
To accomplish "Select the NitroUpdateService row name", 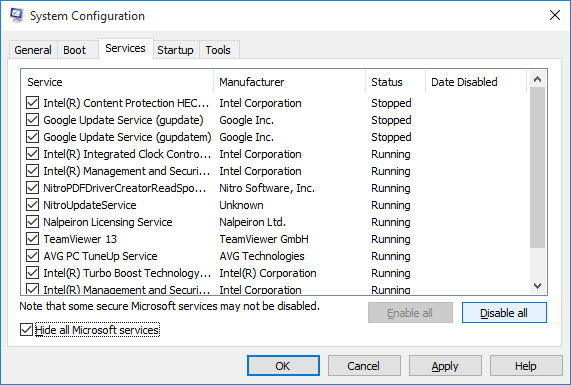I will (x=90, y=205).
